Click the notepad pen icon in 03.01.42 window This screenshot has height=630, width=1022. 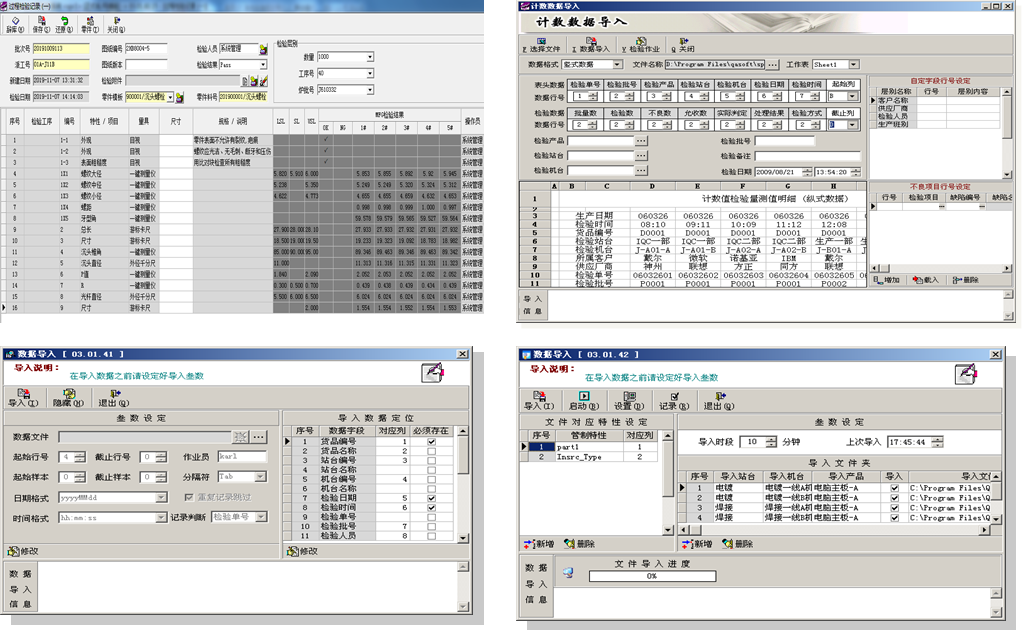point(966,374)
